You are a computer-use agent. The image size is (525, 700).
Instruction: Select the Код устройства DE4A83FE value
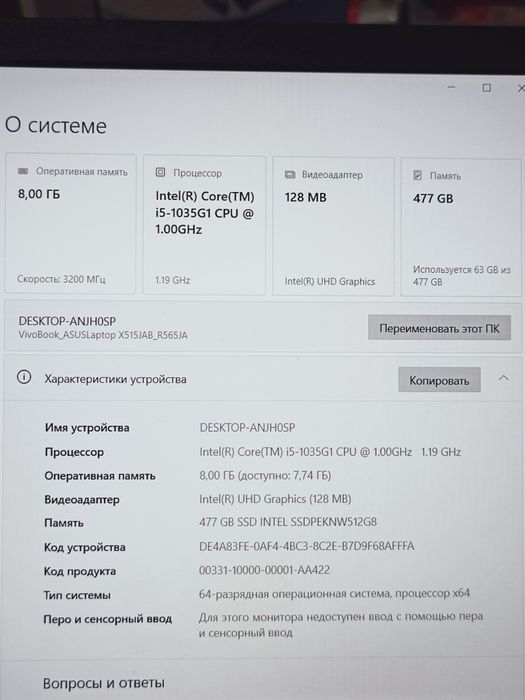click(307, 546)
